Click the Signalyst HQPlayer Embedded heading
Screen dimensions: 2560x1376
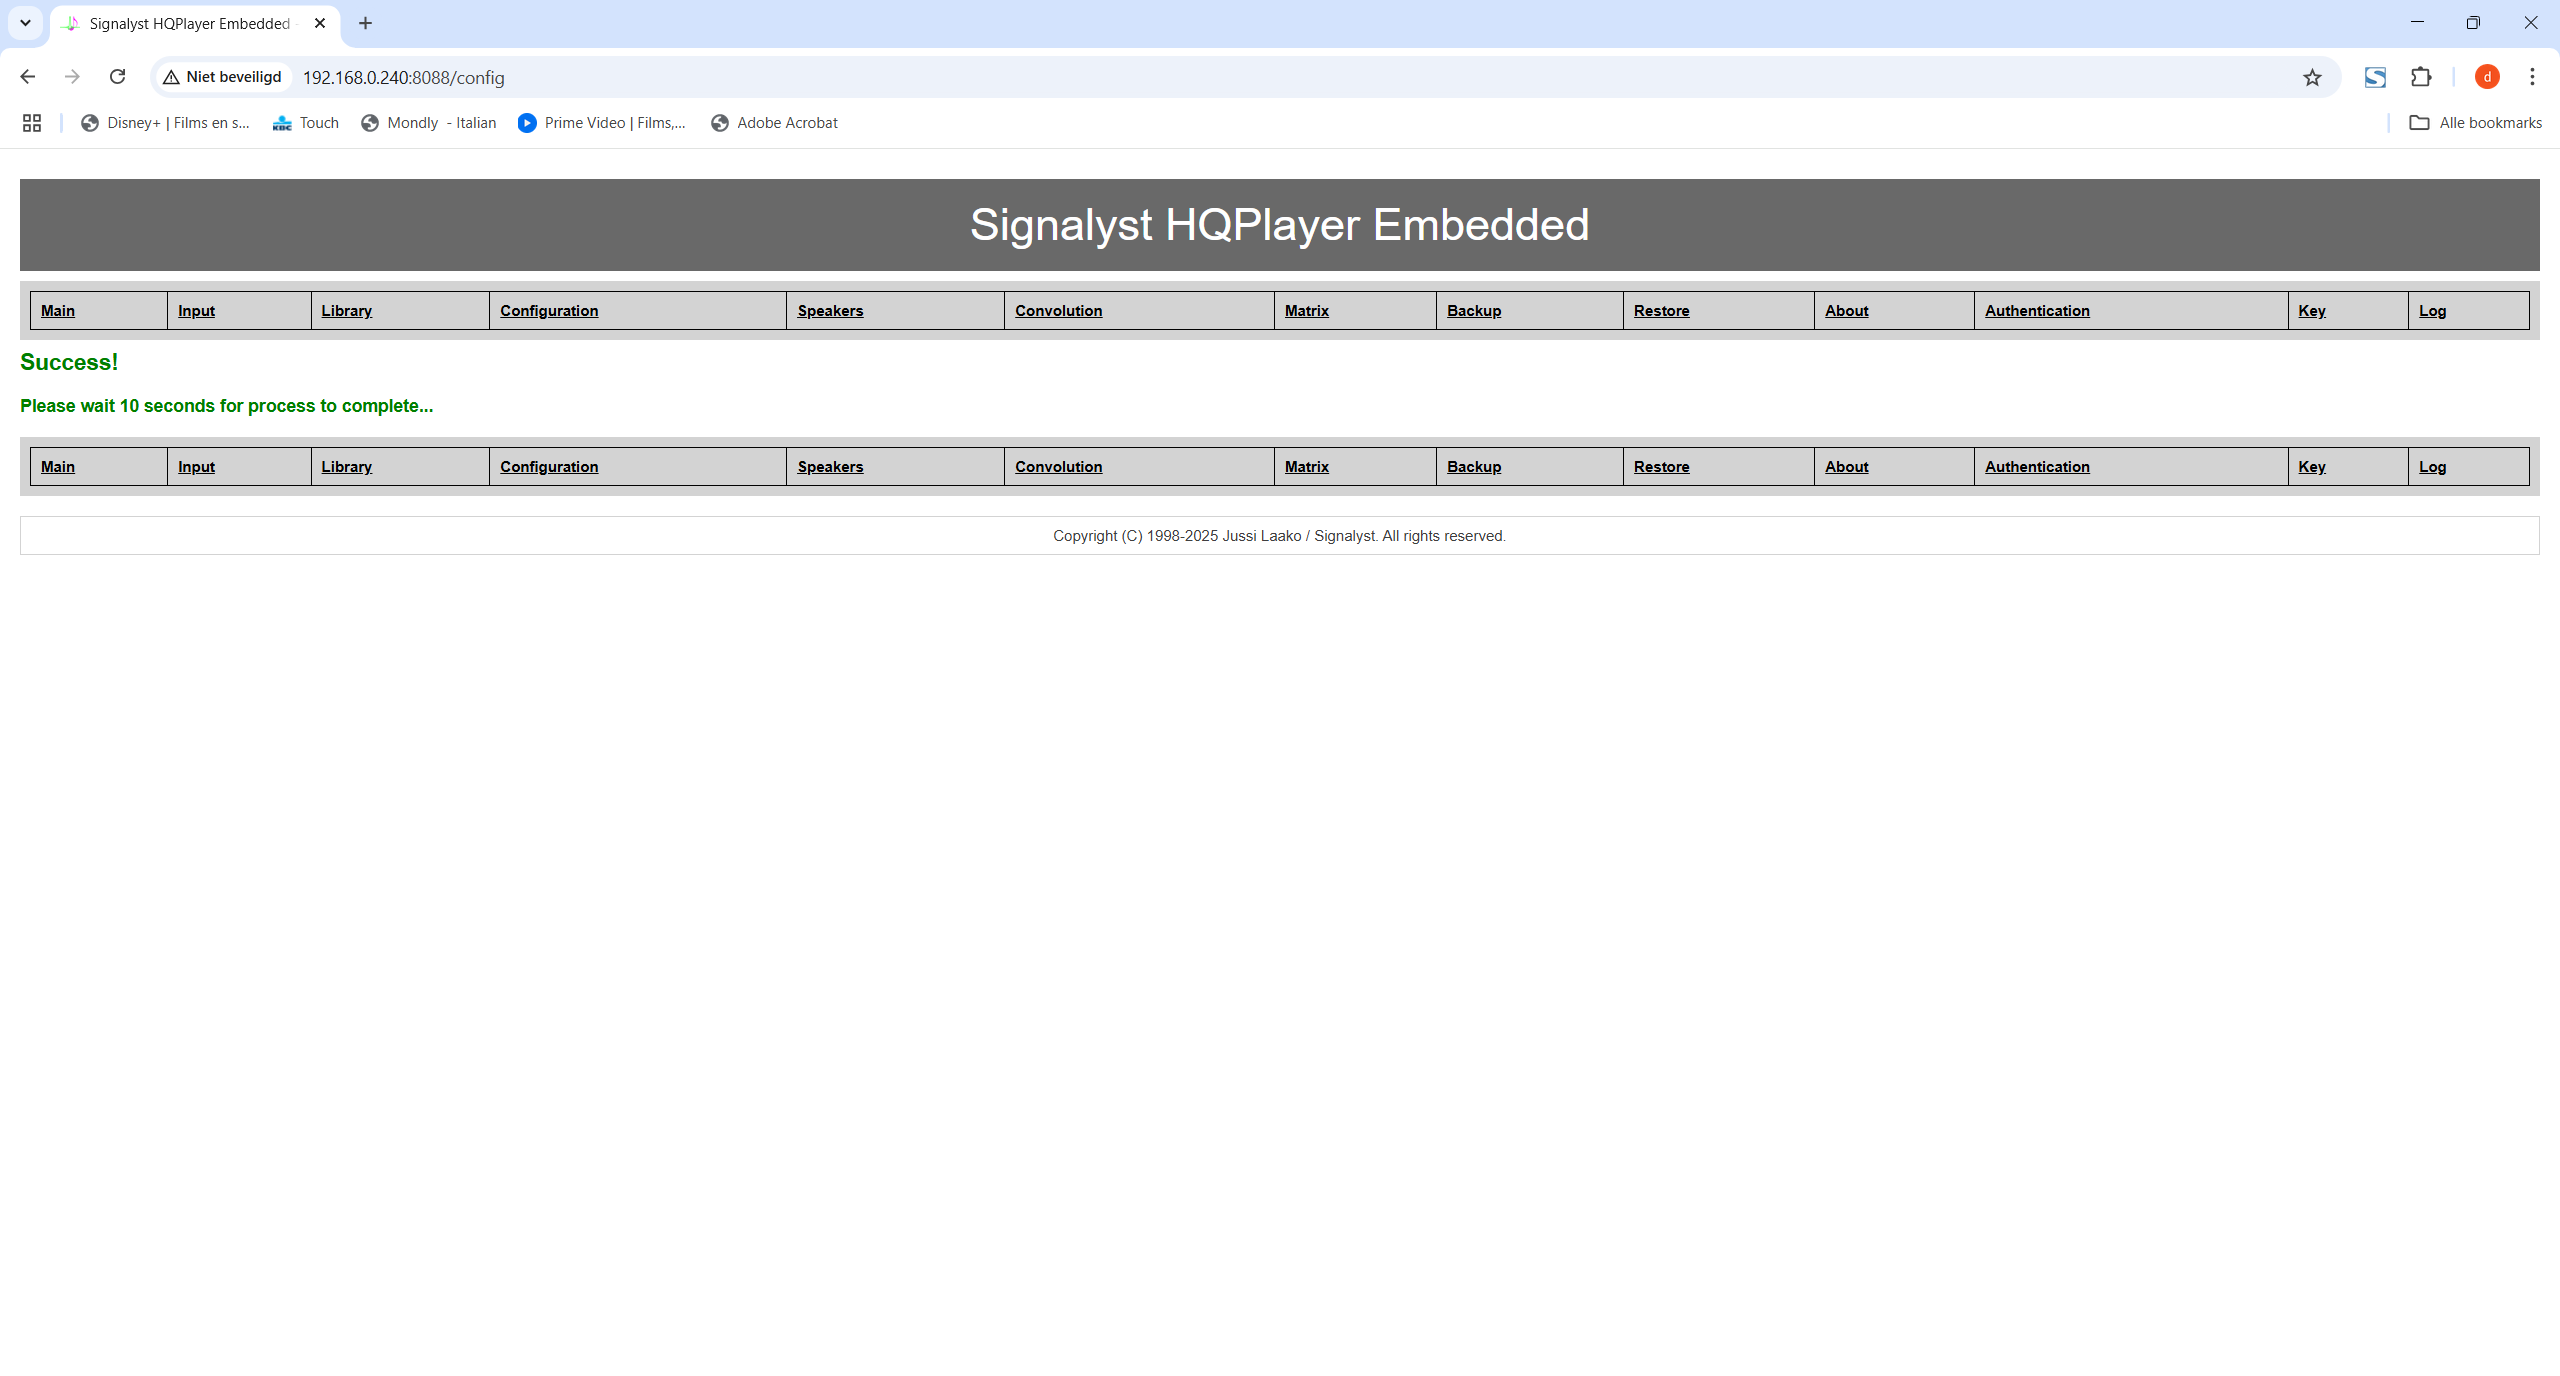[1279, 225]
